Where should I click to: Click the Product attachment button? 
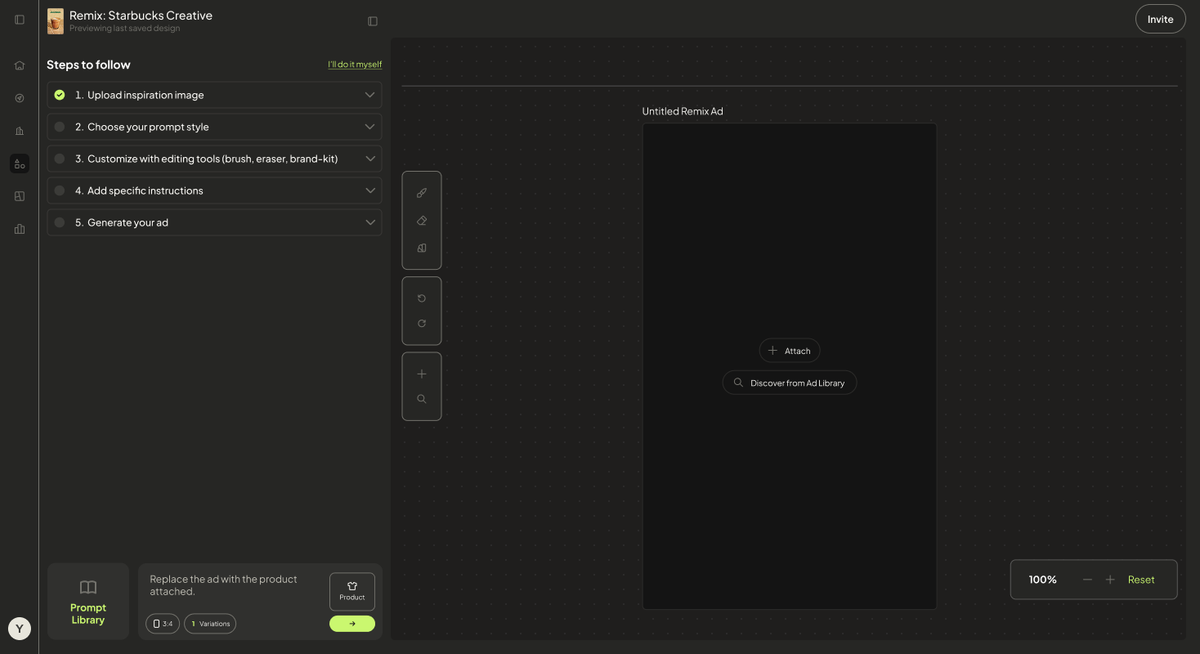click(352, 591)
